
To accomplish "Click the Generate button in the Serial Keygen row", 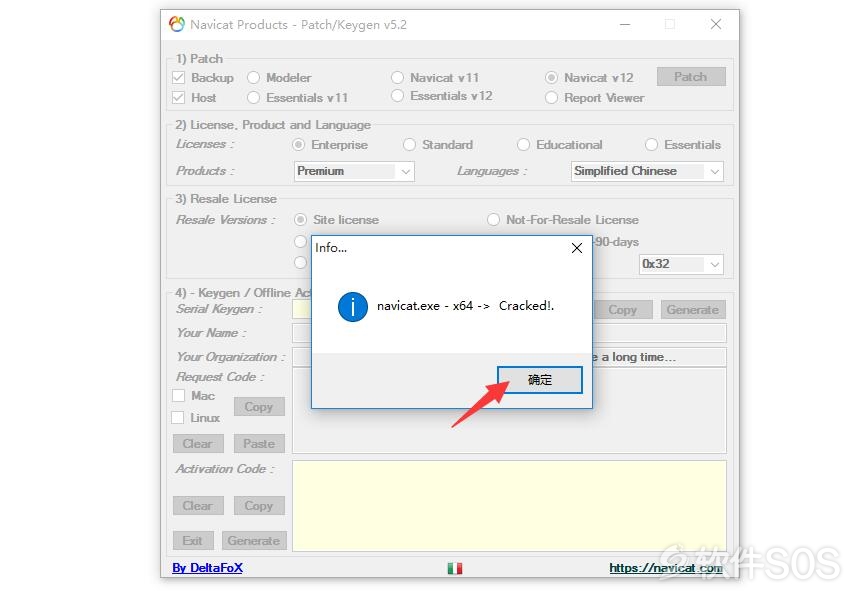I will pos(693,310).
